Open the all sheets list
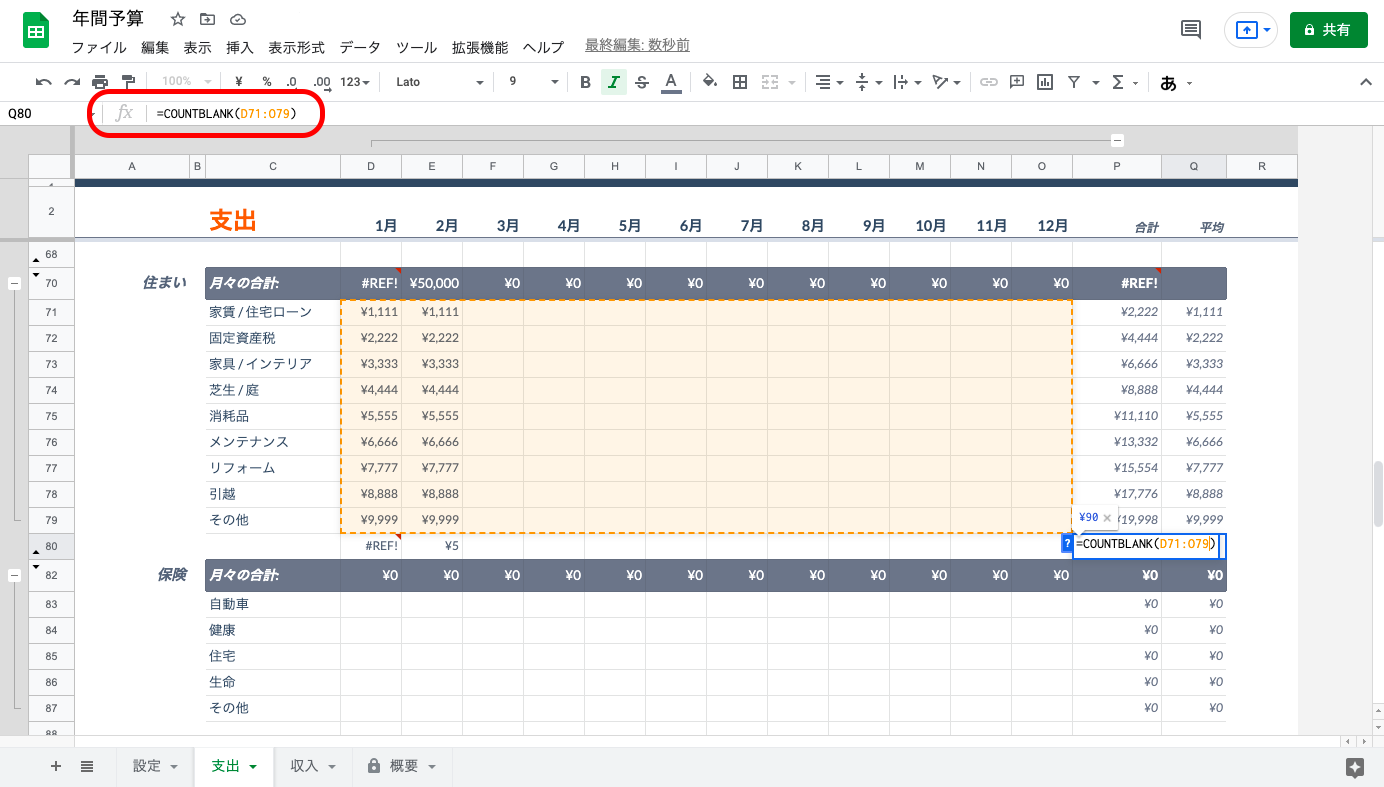The height and width of the screenshot is (787, 1384). tap(87, 766)
